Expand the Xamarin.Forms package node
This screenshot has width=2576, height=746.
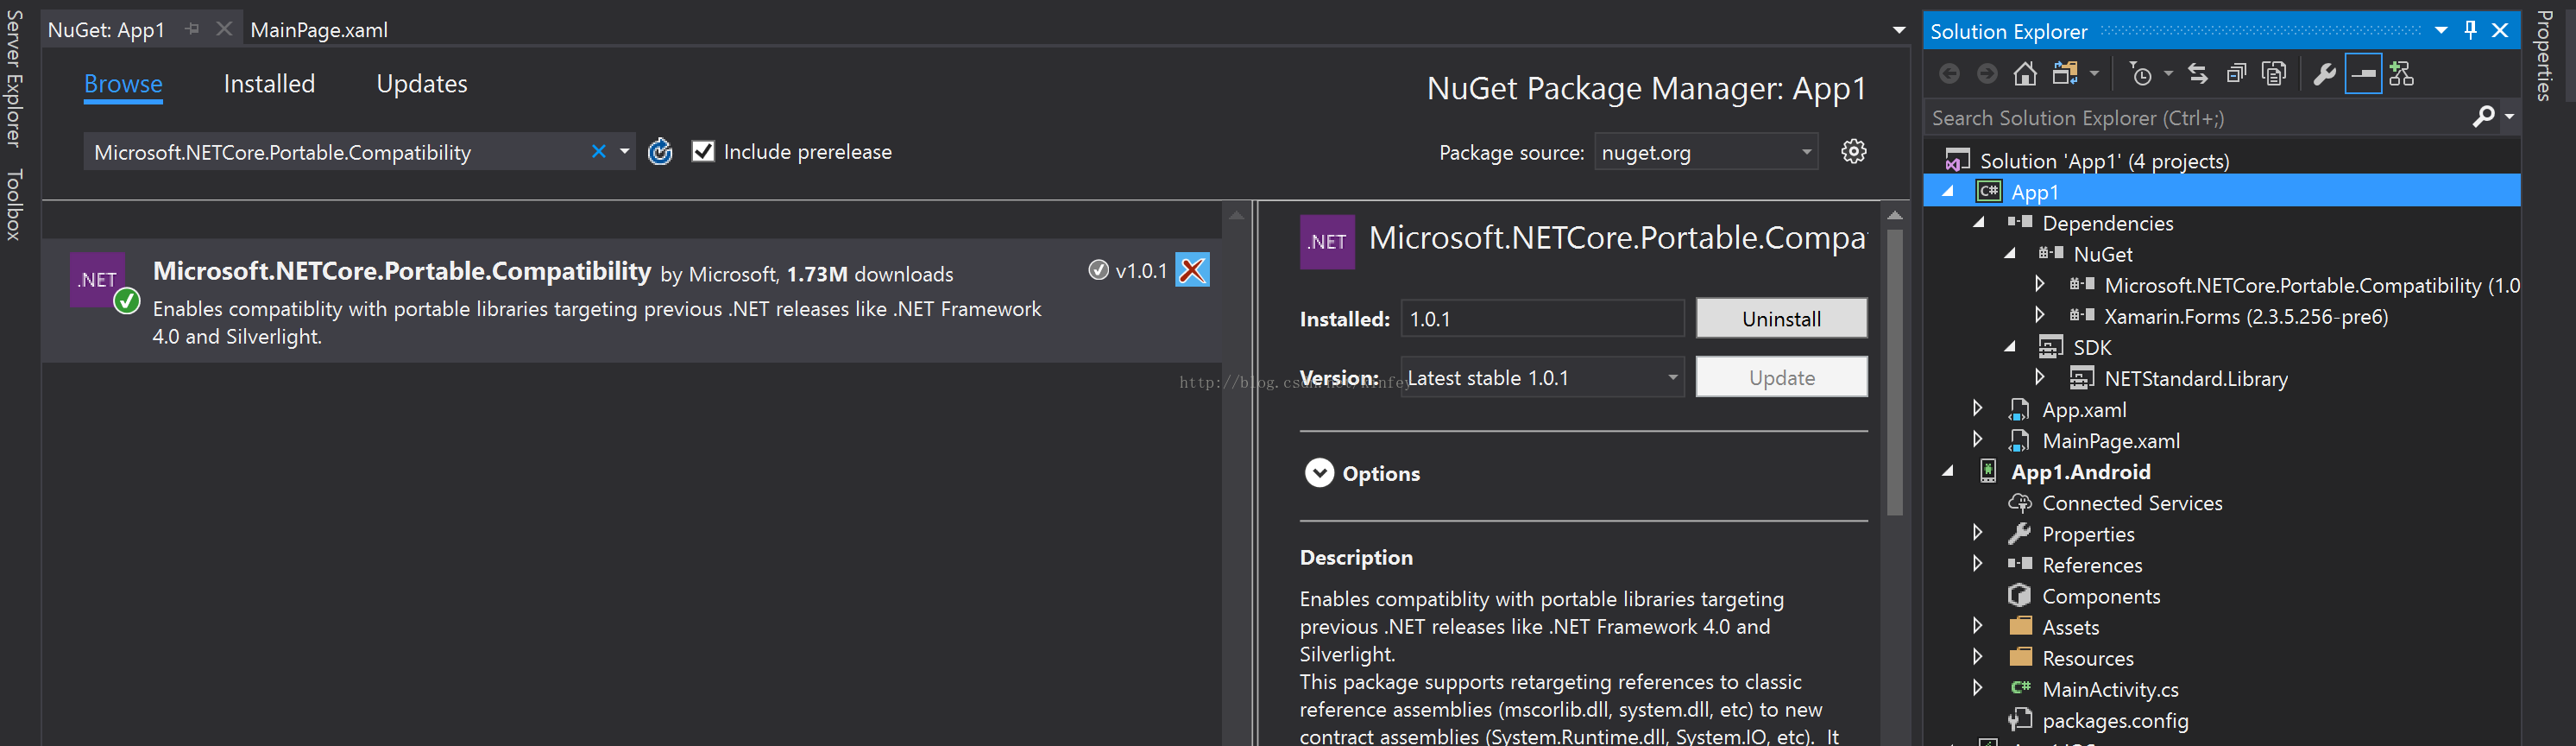tap(2040, 315)
